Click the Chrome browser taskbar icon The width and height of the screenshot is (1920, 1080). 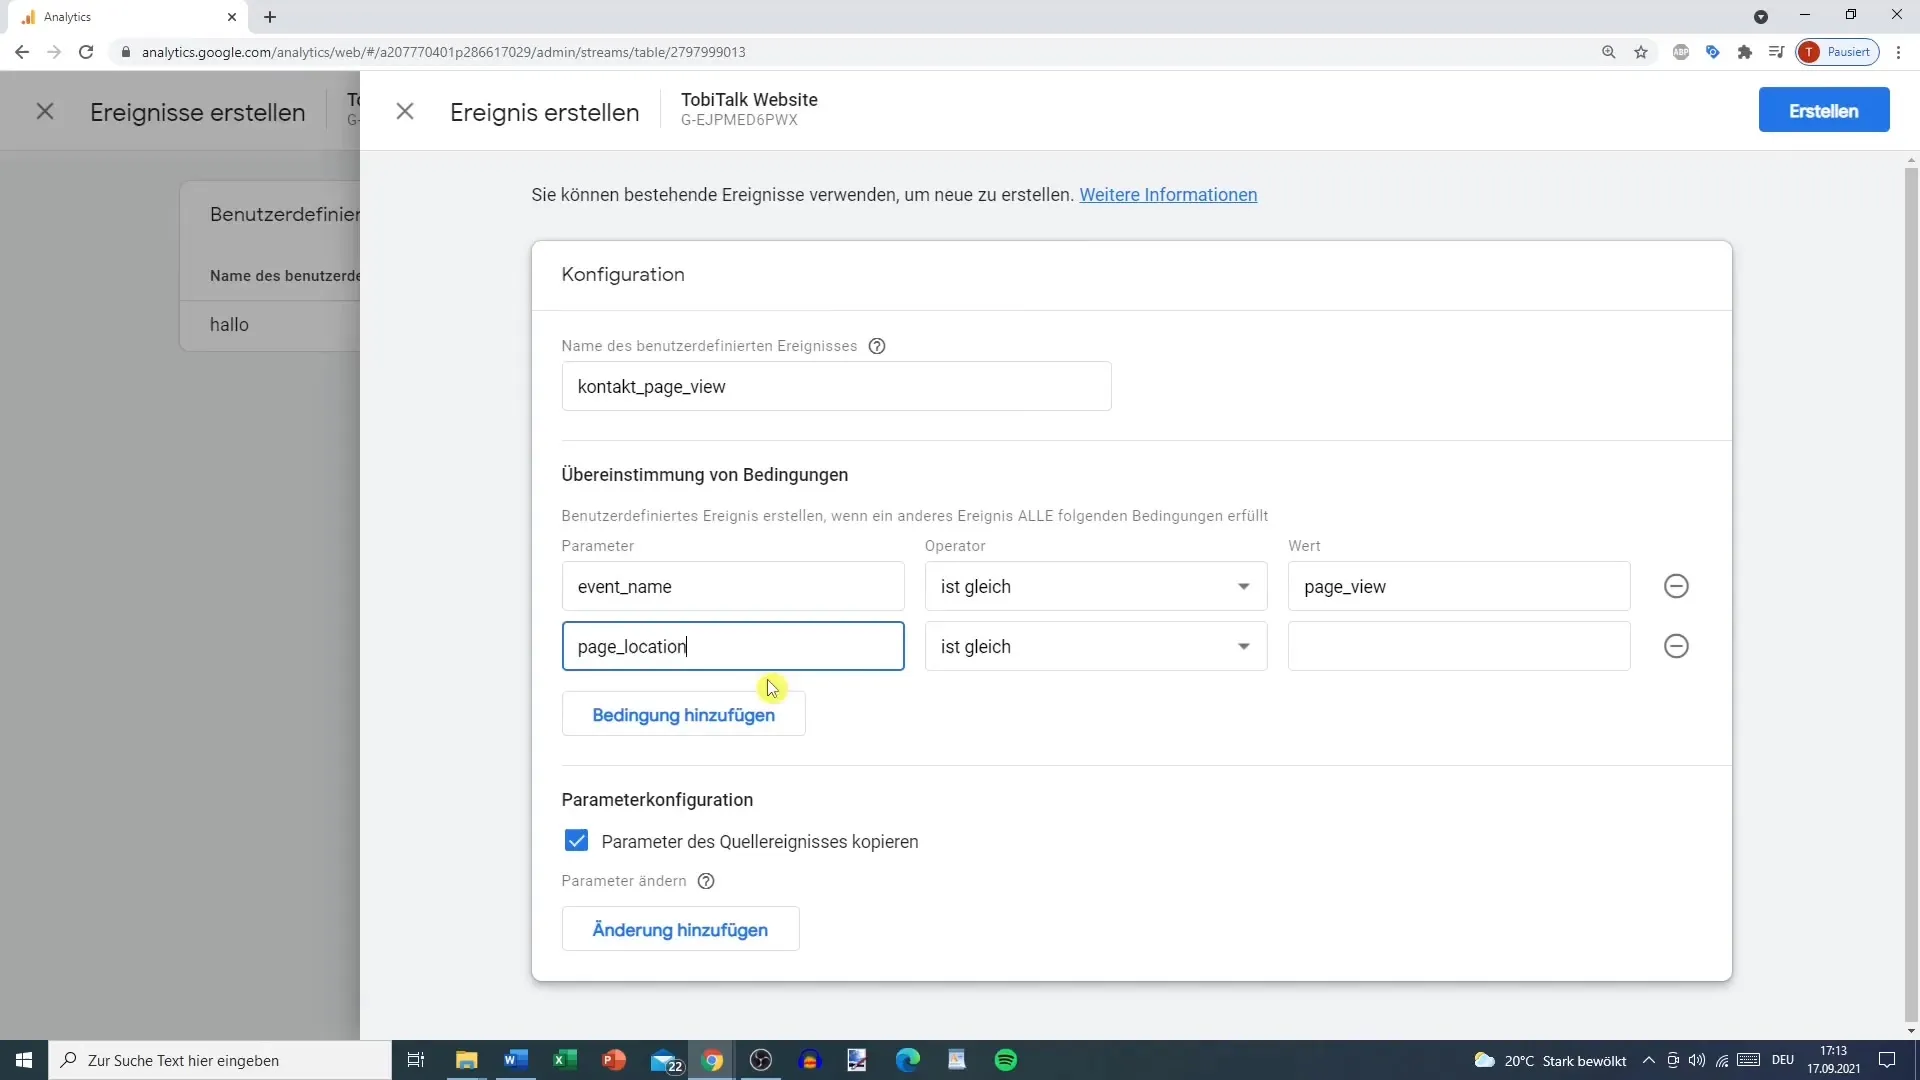pos(713,1060)
